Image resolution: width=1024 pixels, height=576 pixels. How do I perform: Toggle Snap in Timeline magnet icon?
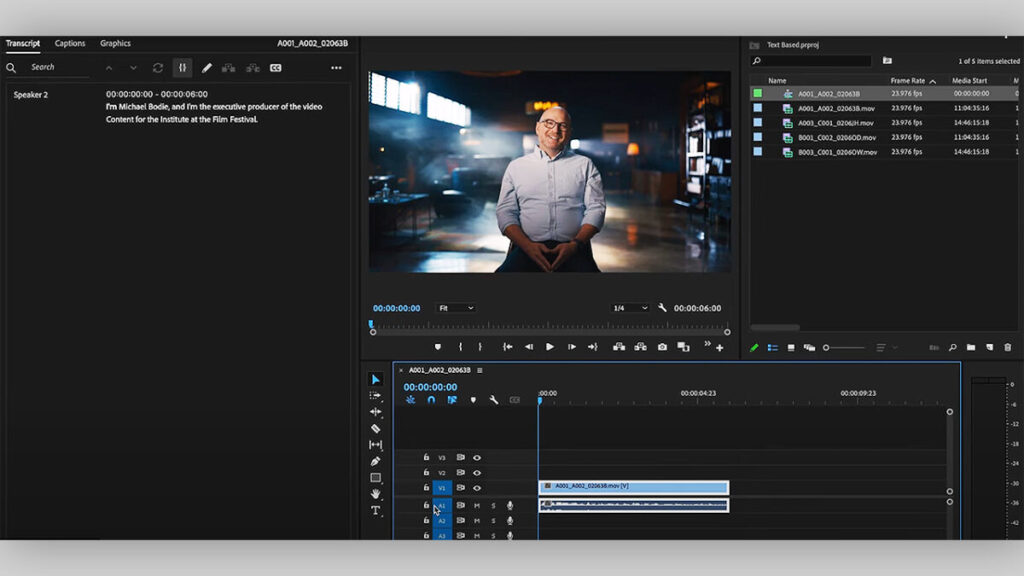pos(431,400)
